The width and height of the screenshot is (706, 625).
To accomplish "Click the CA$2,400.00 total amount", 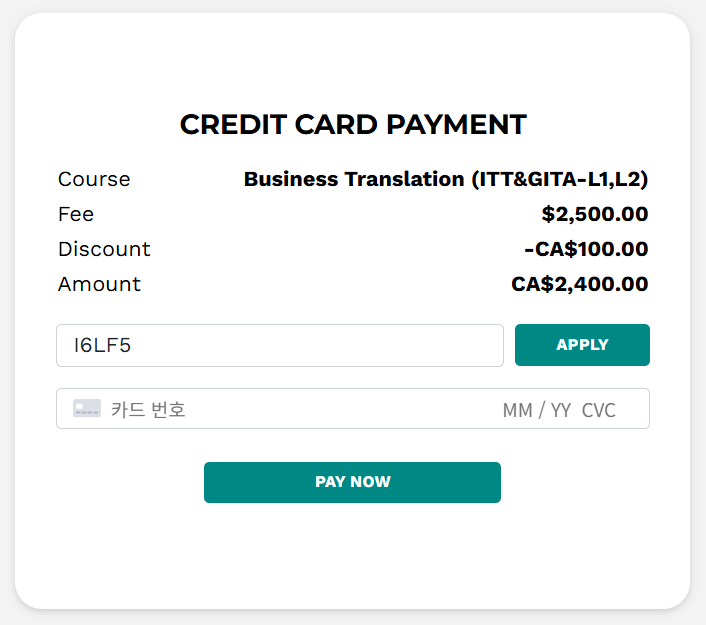I will pos(580,284).
